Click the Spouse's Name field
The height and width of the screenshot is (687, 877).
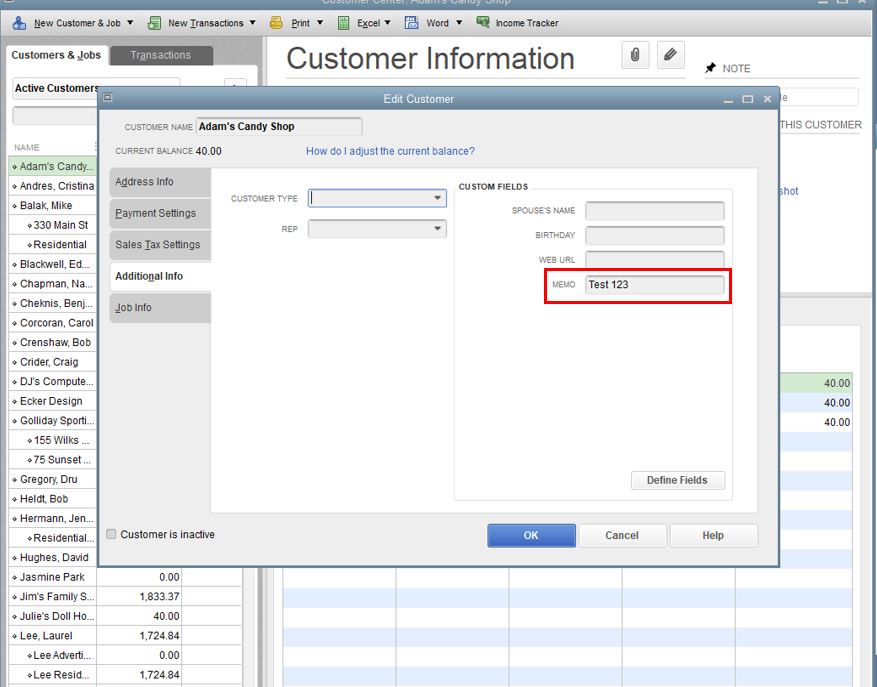[654, 211]
